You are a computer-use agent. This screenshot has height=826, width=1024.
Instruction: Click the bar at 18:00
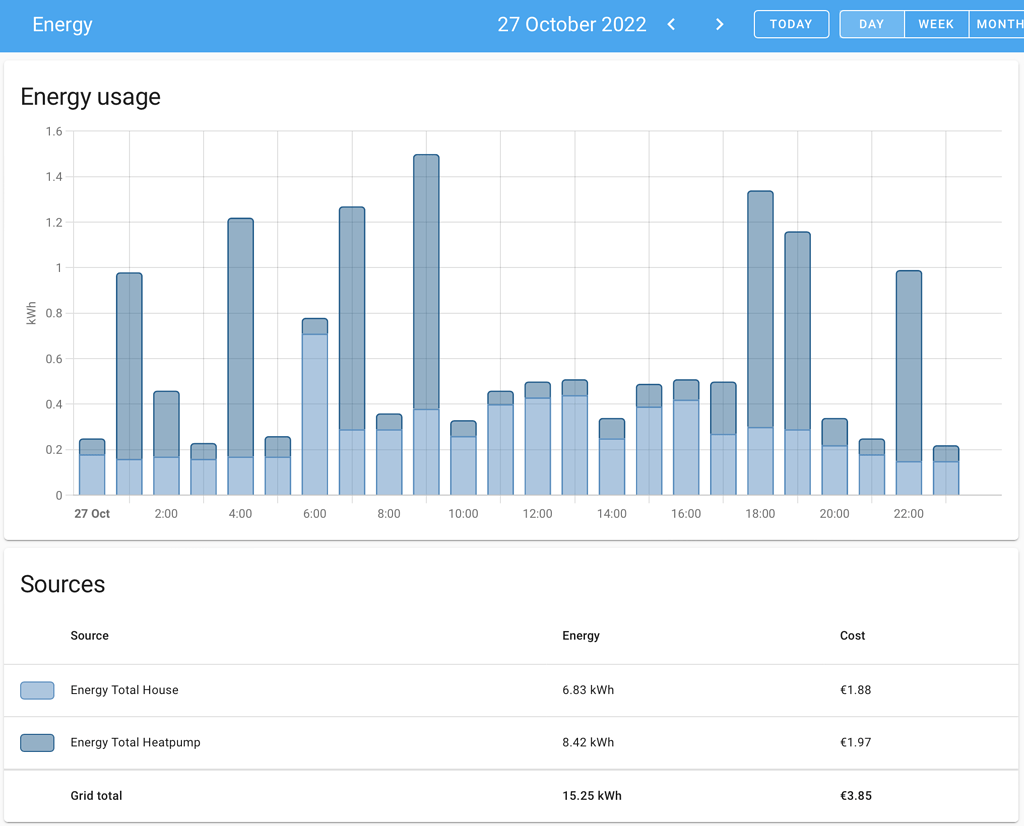point(760,330)
